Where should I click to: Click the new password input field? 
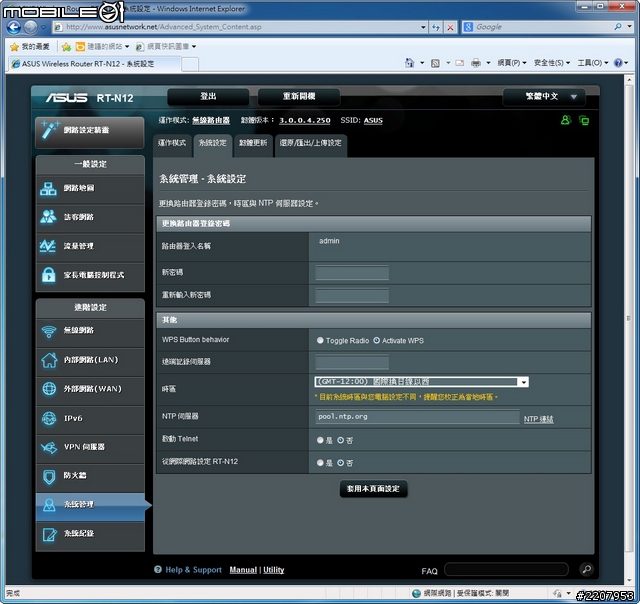pos(352,273)
